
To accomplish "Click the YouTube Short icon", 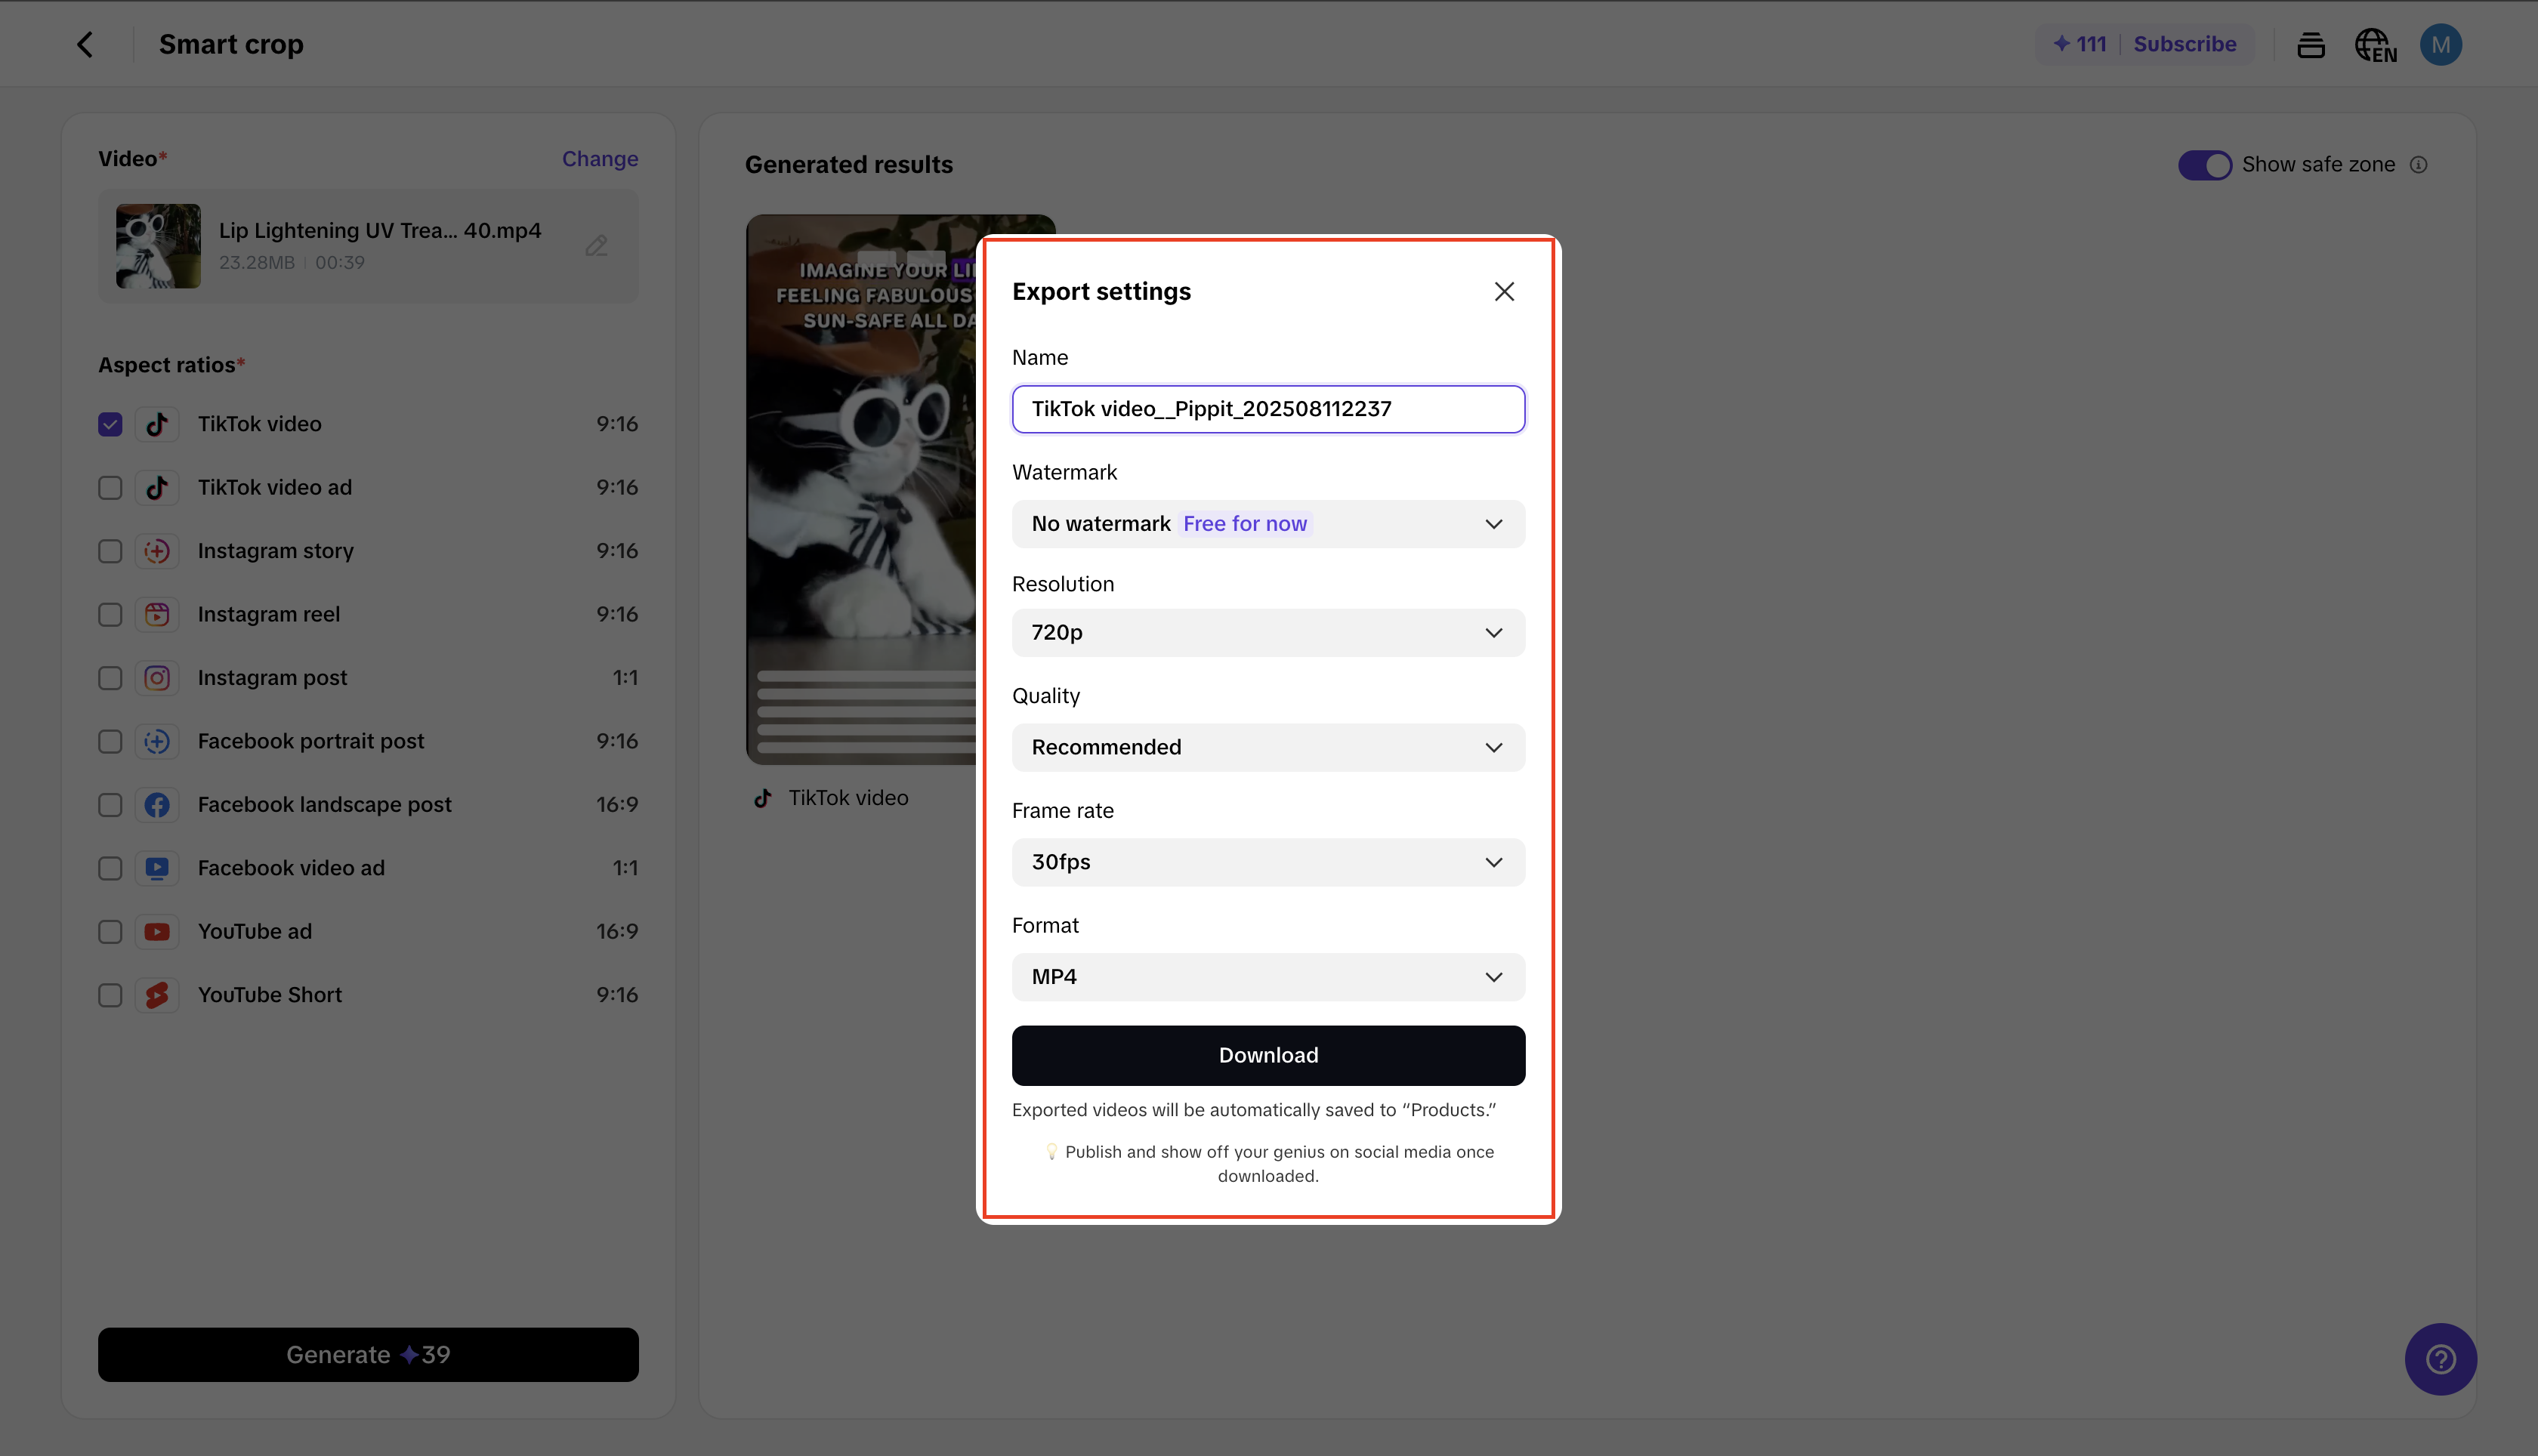I will 157,994.
